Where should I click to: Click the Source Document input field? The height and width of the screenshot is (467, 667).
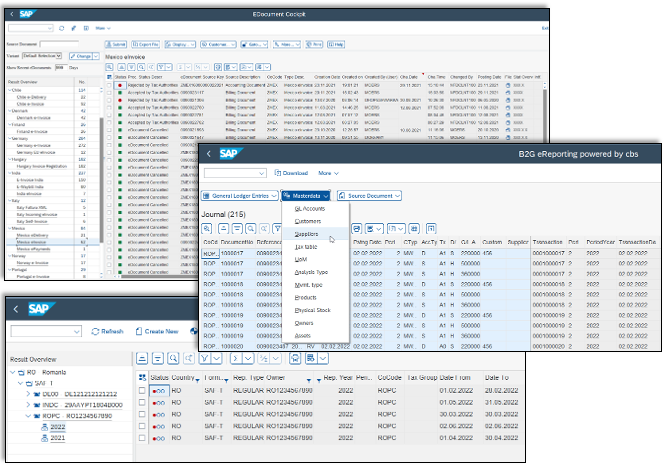point(59,44)
